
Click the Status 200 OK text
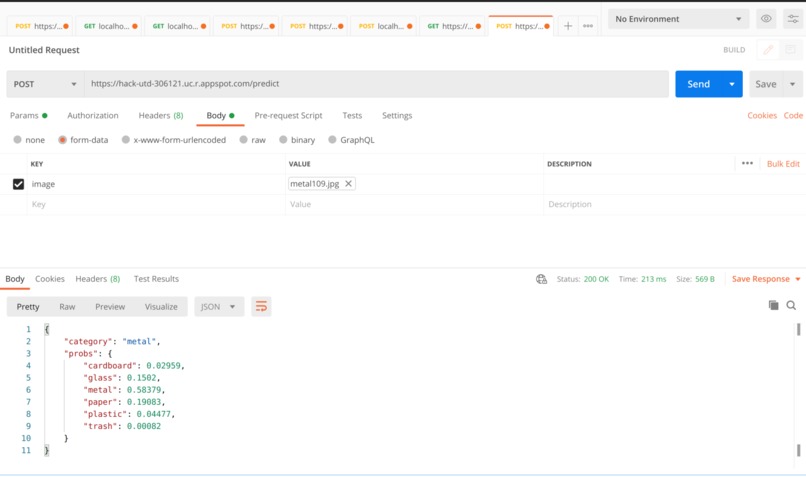coord(582,279)
